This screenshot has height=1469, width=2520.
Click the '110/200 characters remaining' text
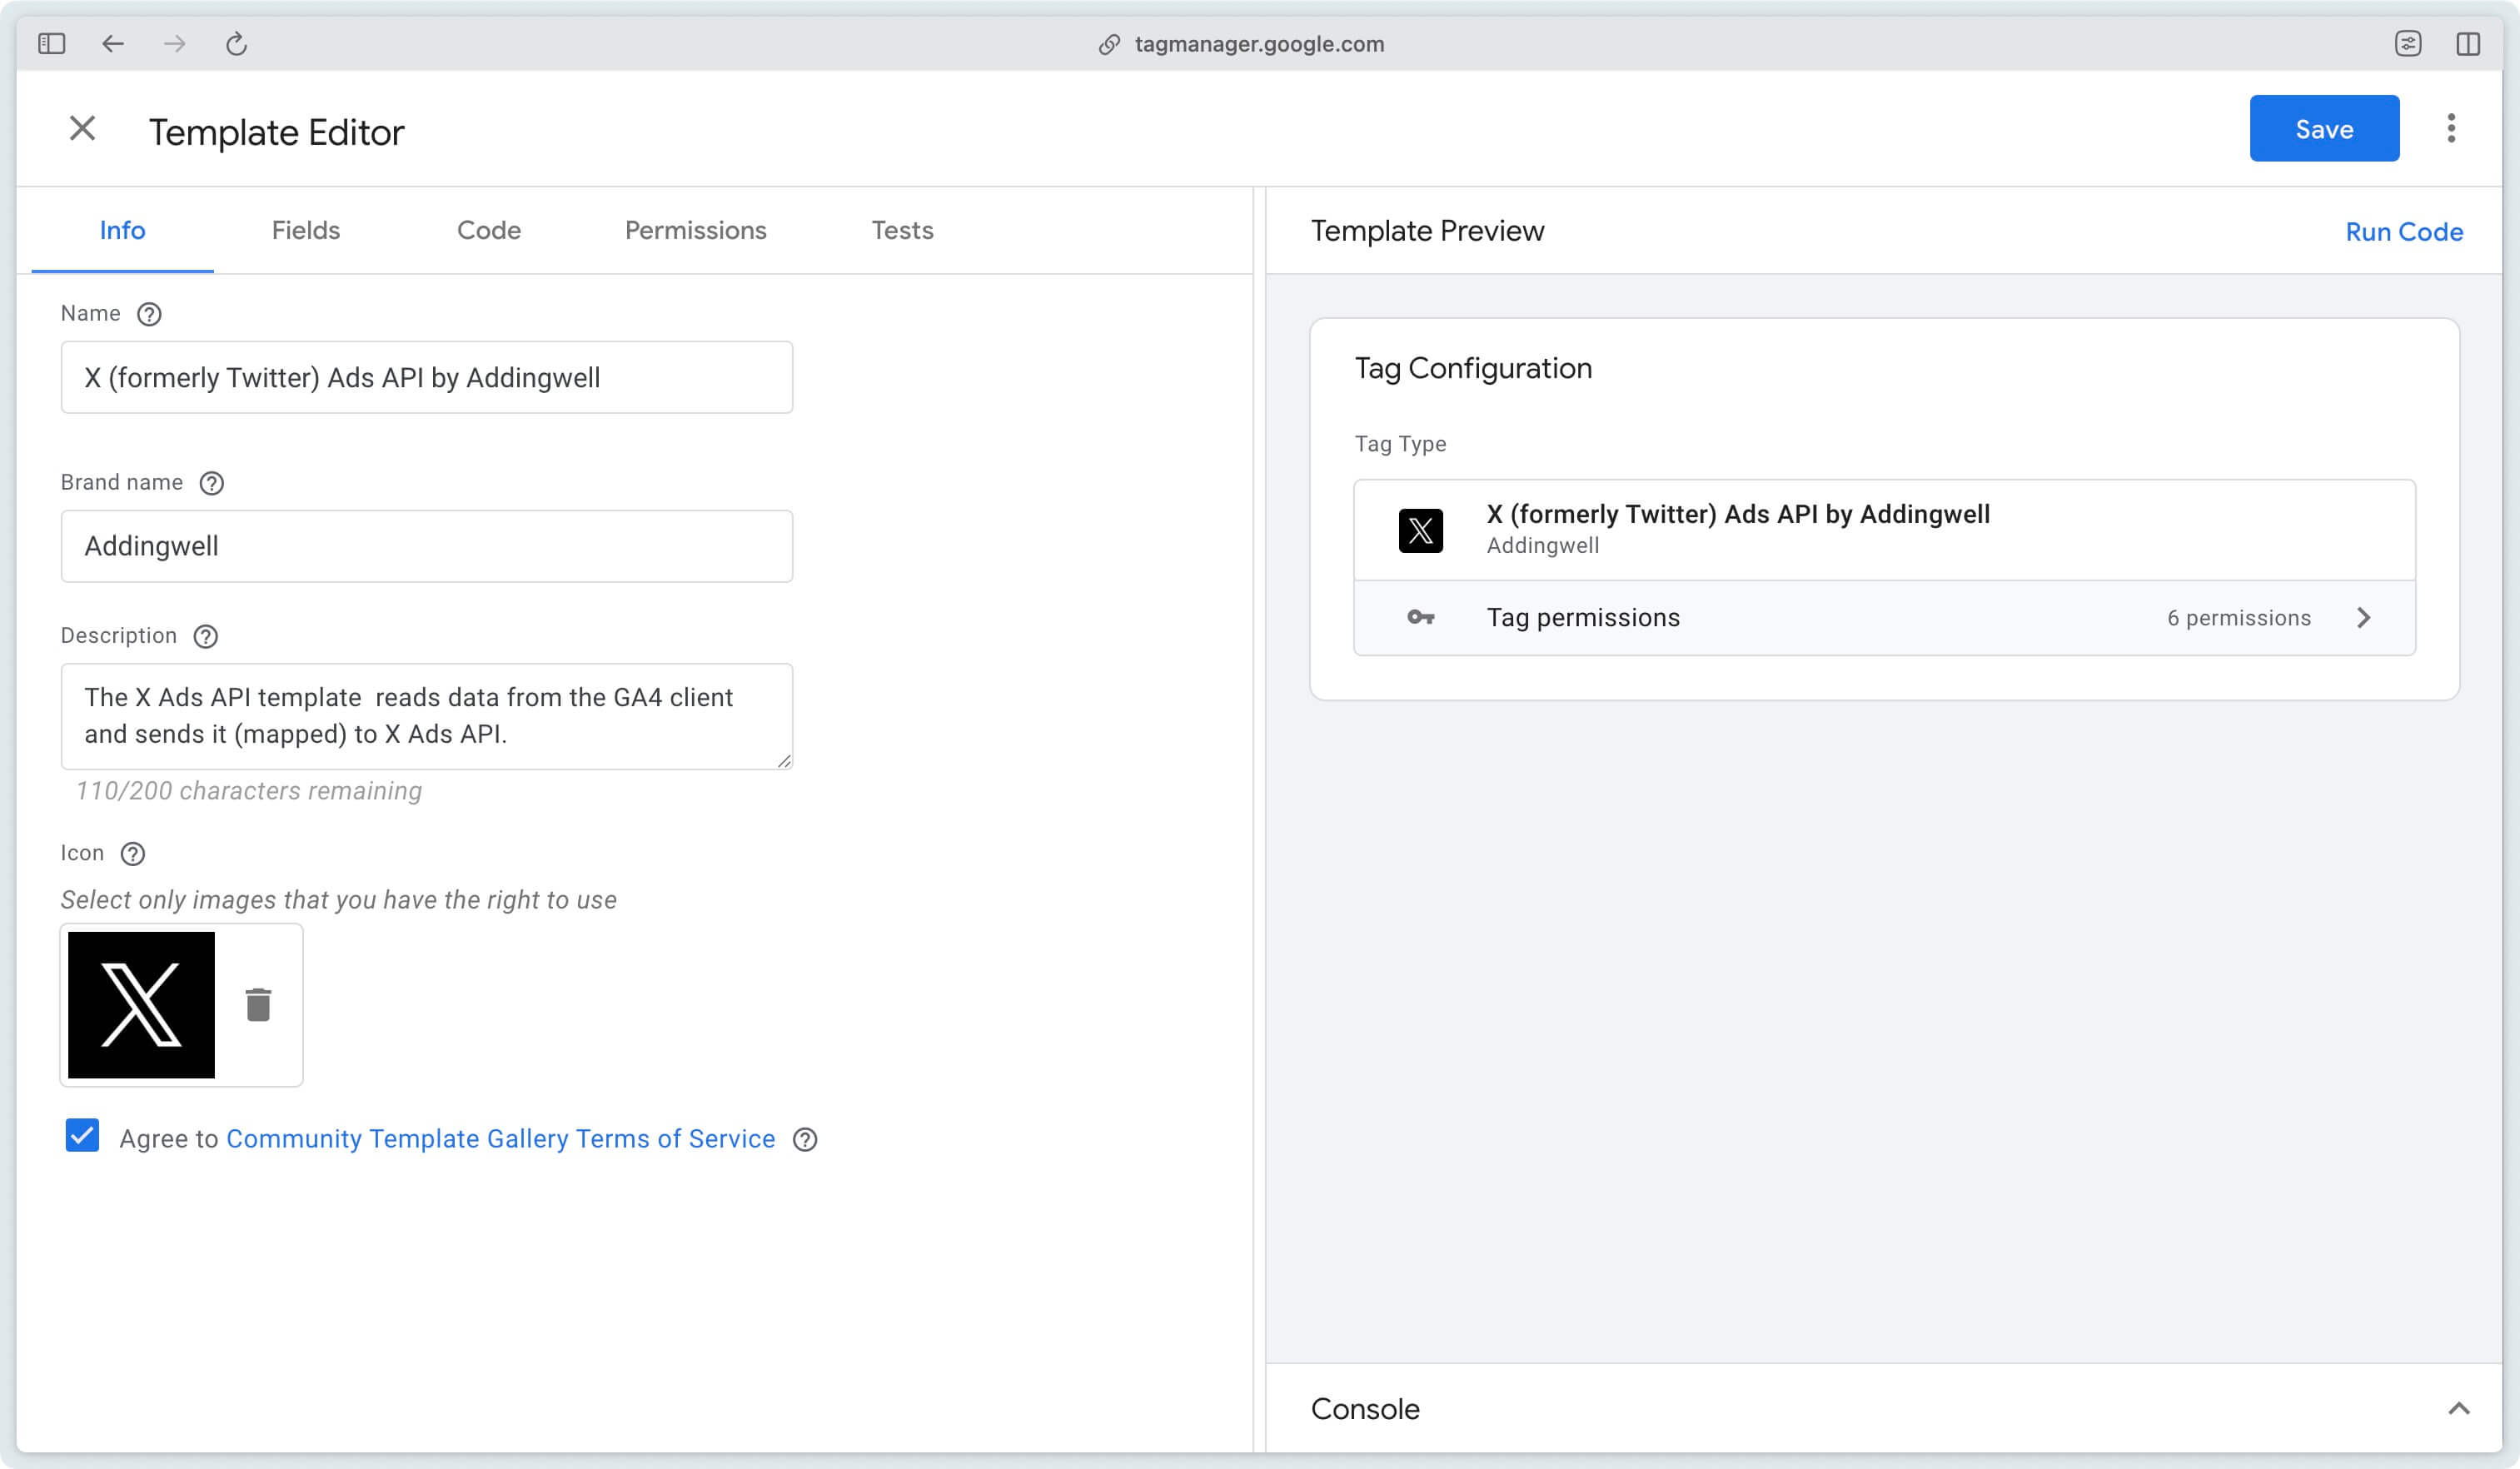249,791
